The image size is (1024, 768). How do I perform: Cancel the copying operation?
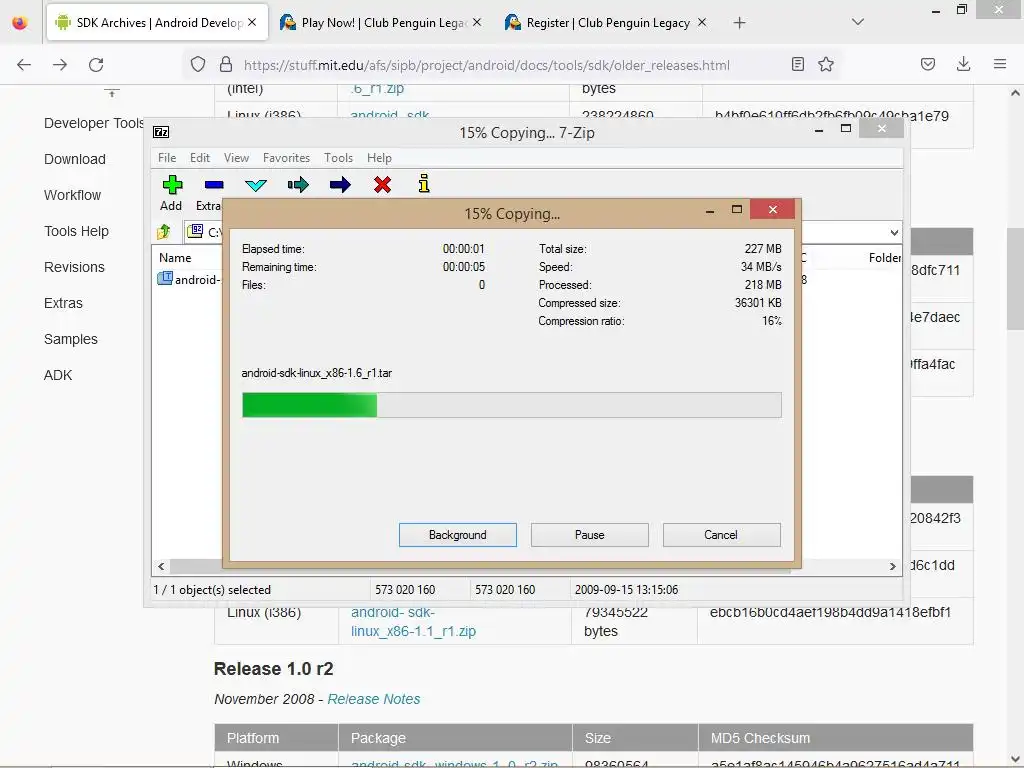click(x=721, y=535)
